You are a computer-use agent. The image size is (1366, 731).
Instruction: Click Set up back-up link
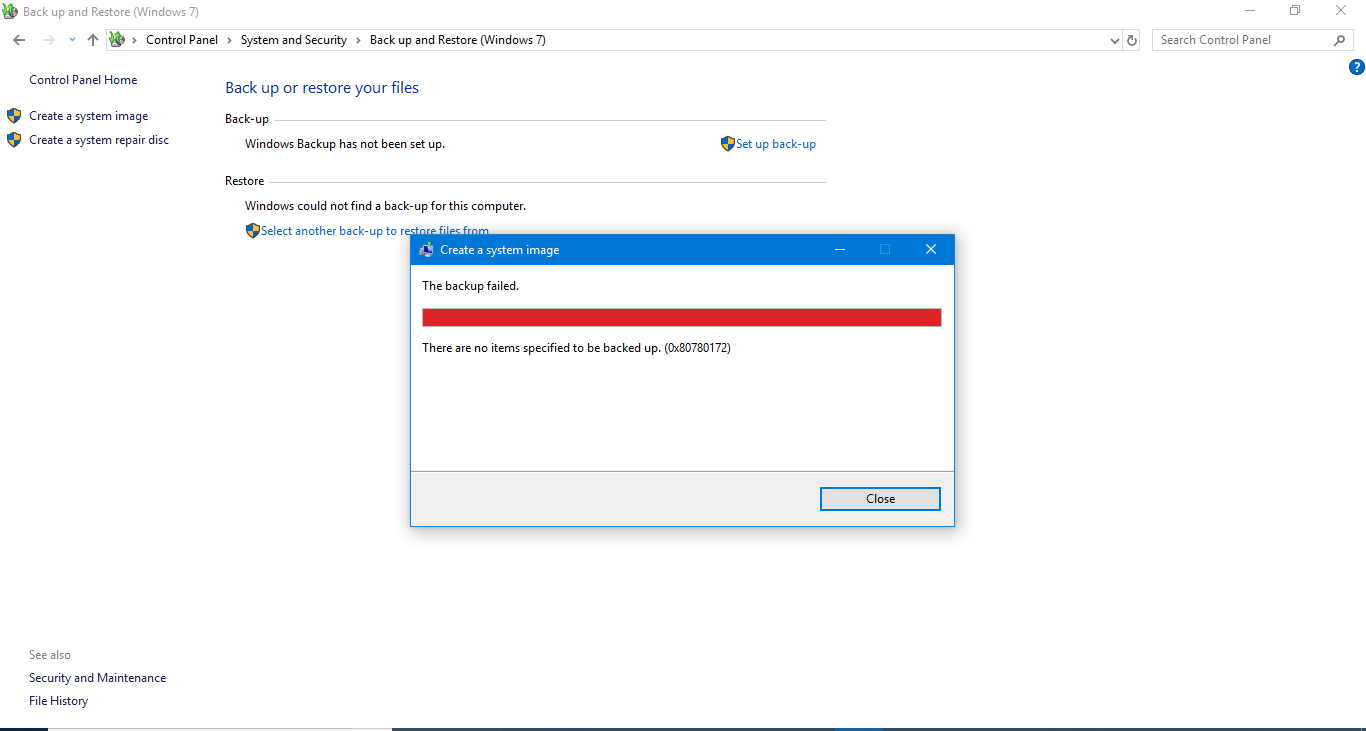[x=776, y=144]
